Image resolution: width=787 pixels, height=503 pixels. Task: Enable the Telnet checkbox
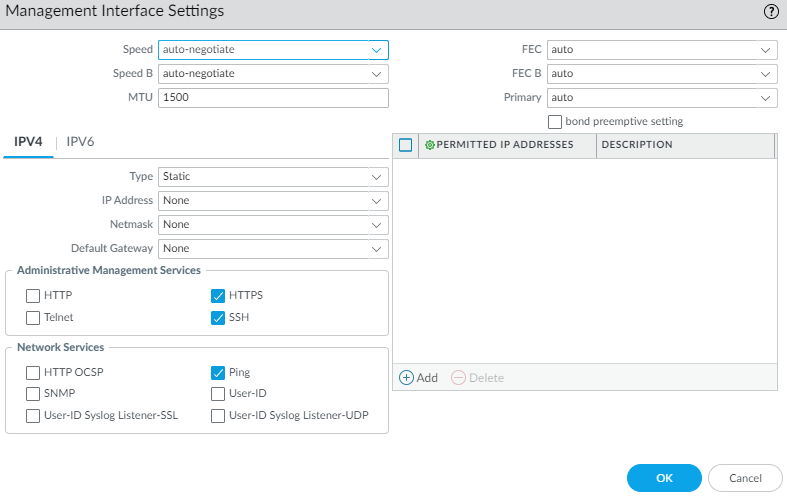(34, 318)
